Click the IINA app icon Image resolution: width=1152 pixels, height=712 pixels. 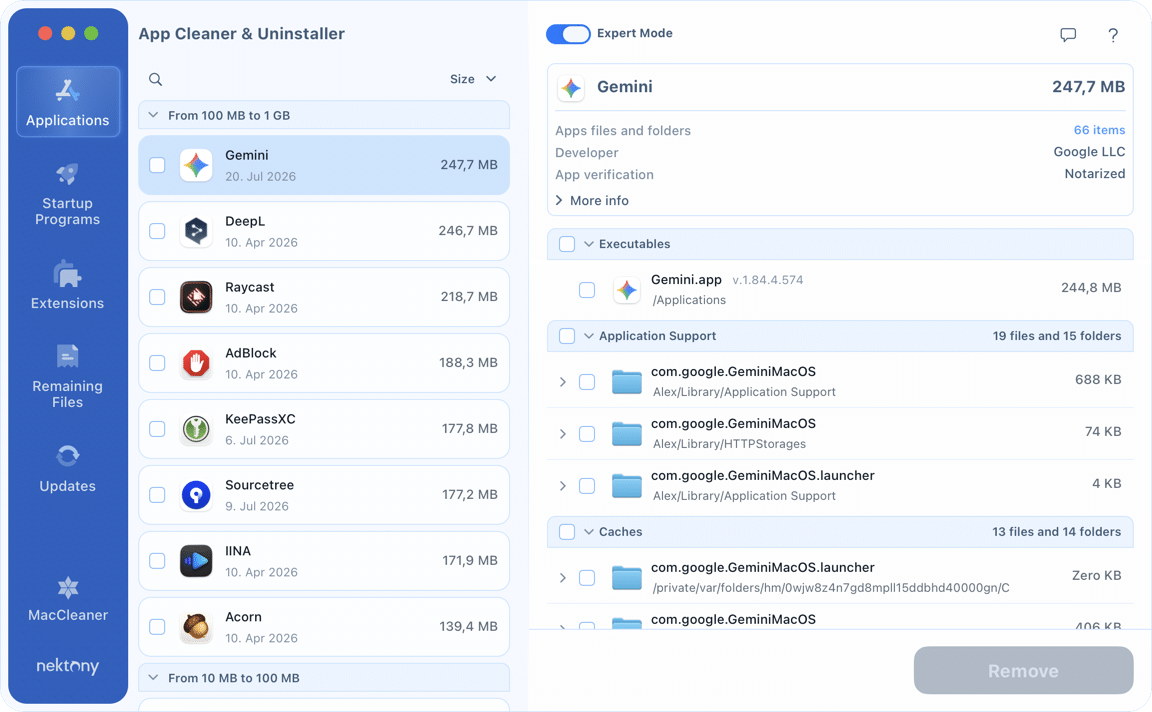[196, 561]
